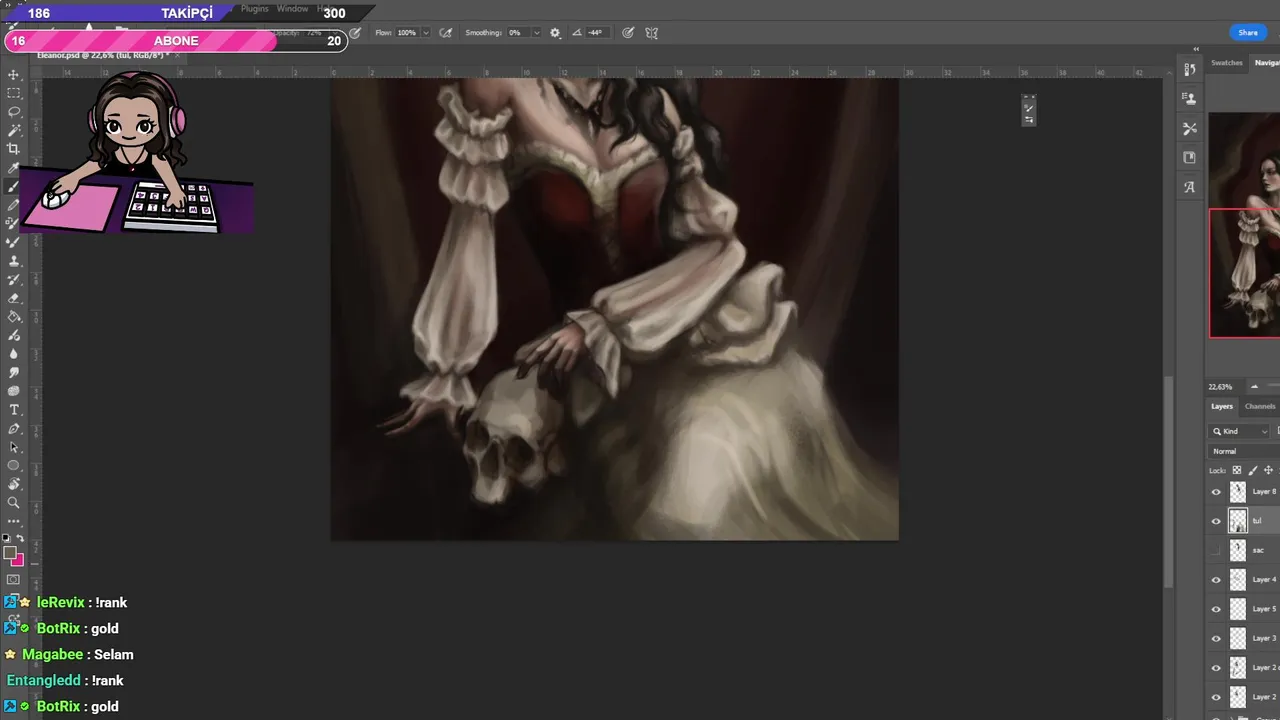Select the Path Selection tool
Viewport: 1280px width, 720px height.
click(14, 447)
